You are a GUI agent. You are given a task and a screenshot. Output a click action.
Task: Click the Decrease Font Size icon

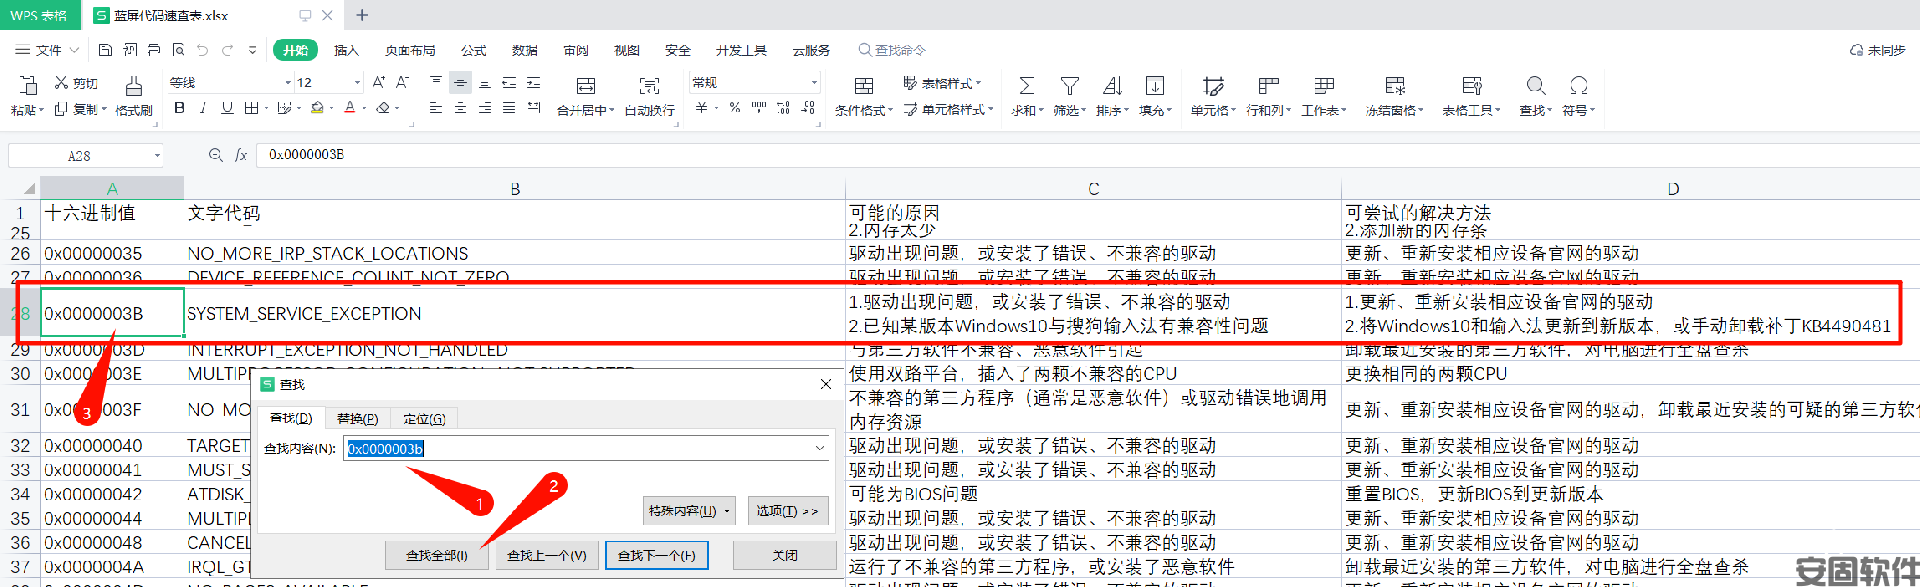click(402, 82)
